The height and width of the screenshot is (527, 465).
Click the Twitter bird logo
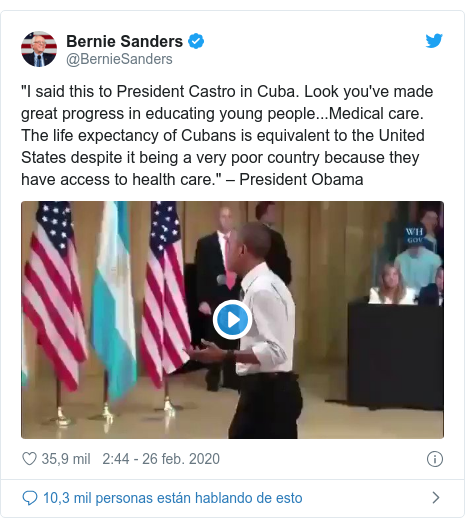pyautogui.click(x=434, y=41)
